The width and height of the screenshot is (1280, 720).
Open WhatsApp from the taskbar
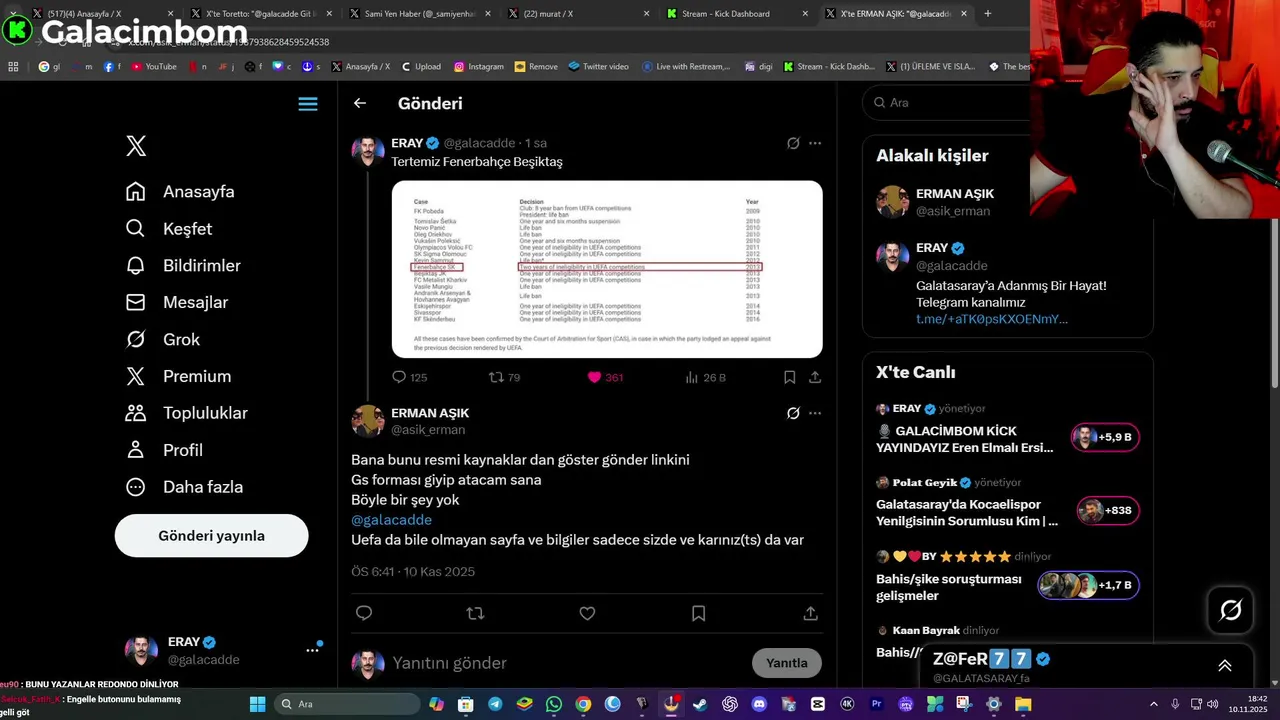pyautogui.click(x=554, y=704)
